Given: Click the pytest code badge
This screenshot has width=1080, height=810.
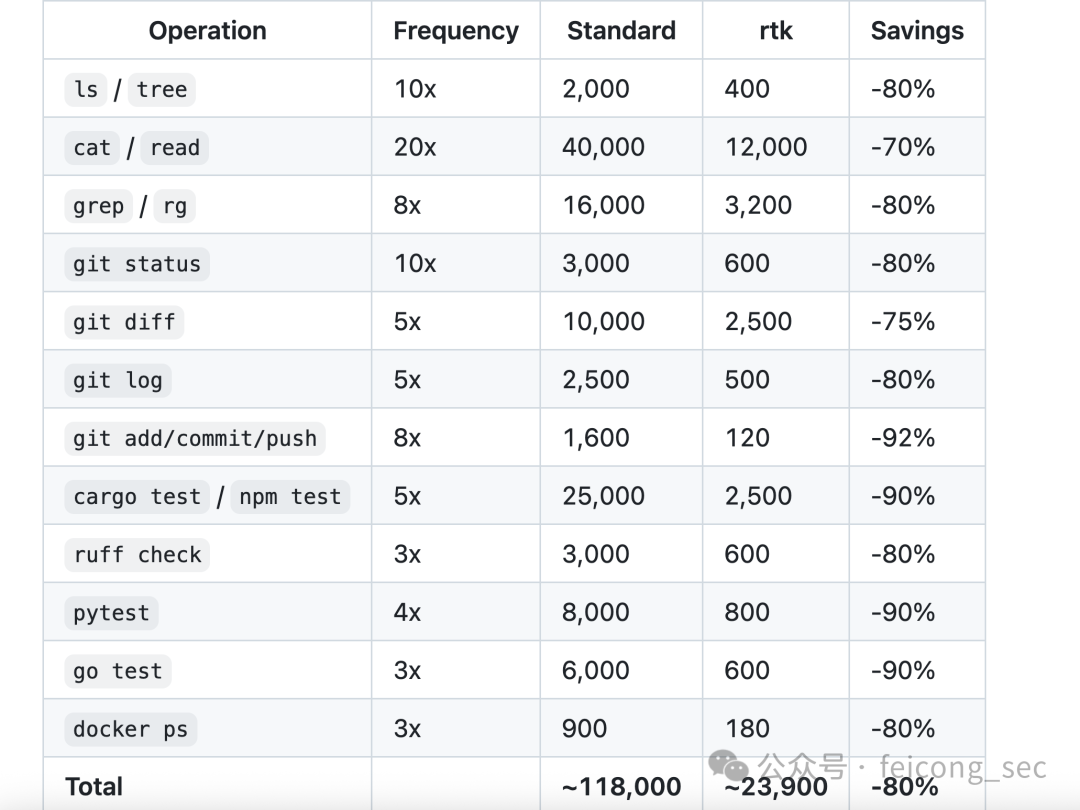Looking at the screenshot, I should point(111,613).
